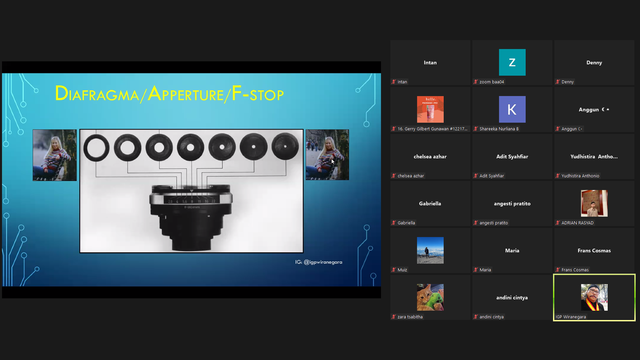Click Gerry Gilbert Gunawan's muted mic icon
This screenshot has height=360, width=640.
394,129
